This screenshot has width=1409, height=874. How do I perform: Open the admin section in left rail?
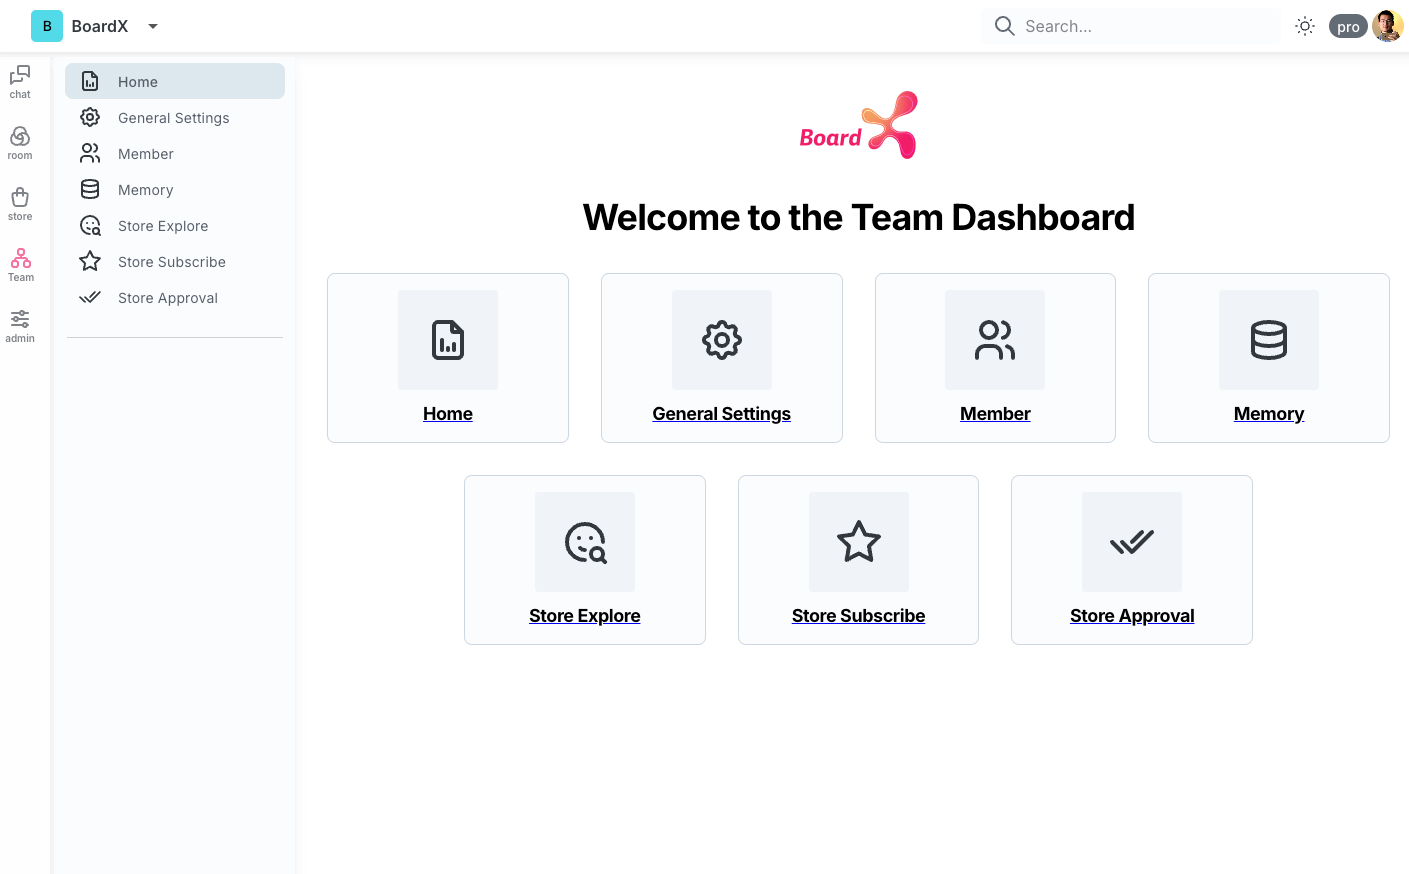tap(20, 326)
